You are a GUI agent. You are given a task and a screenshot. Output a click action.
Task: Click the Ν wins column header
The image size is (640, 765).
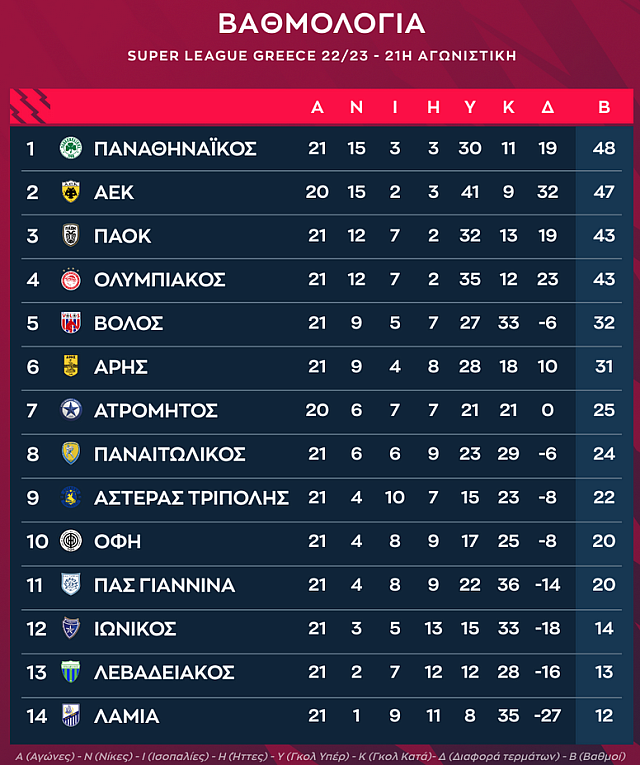357,108
